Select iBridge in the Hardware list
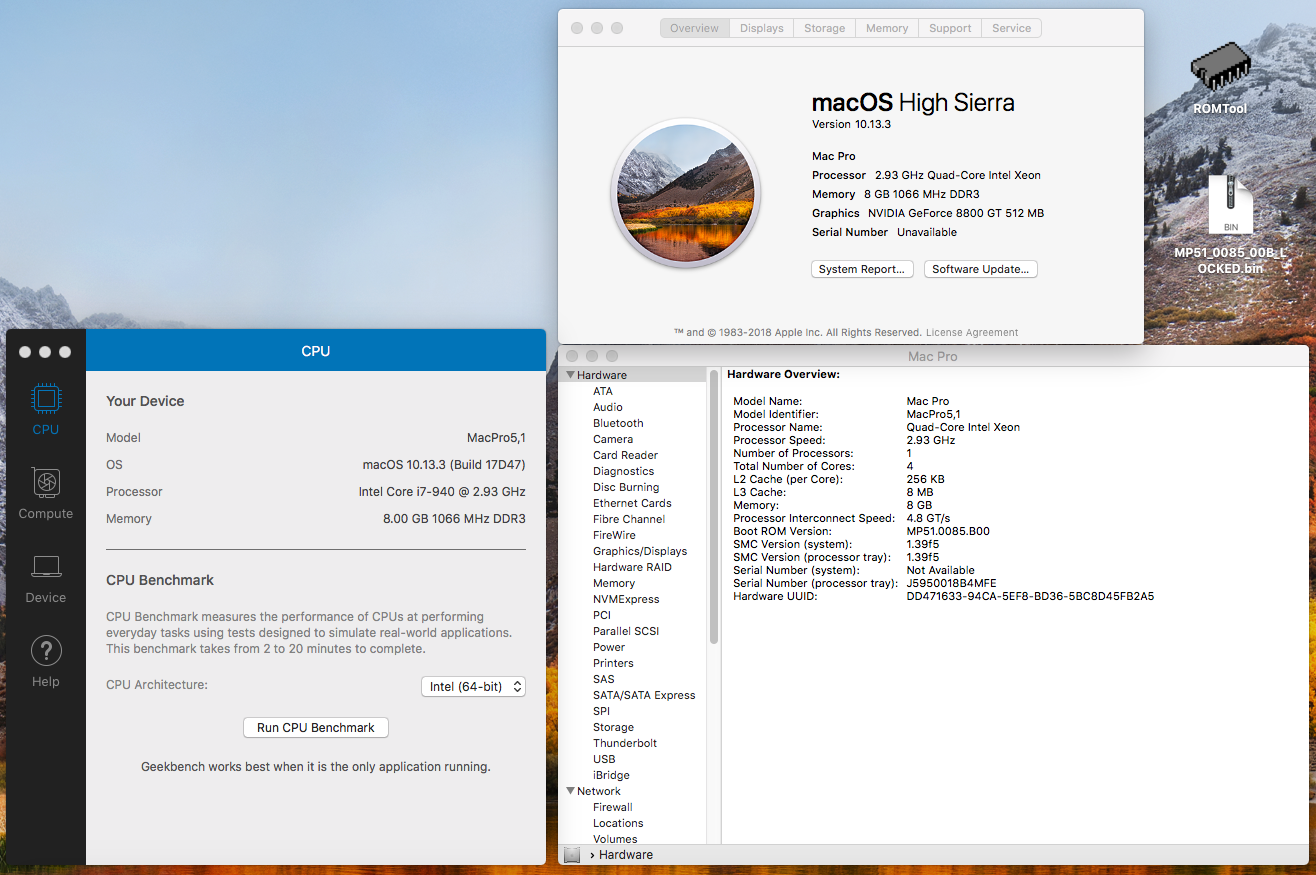This screenshot has height=875, width=1316. [611, 775]
